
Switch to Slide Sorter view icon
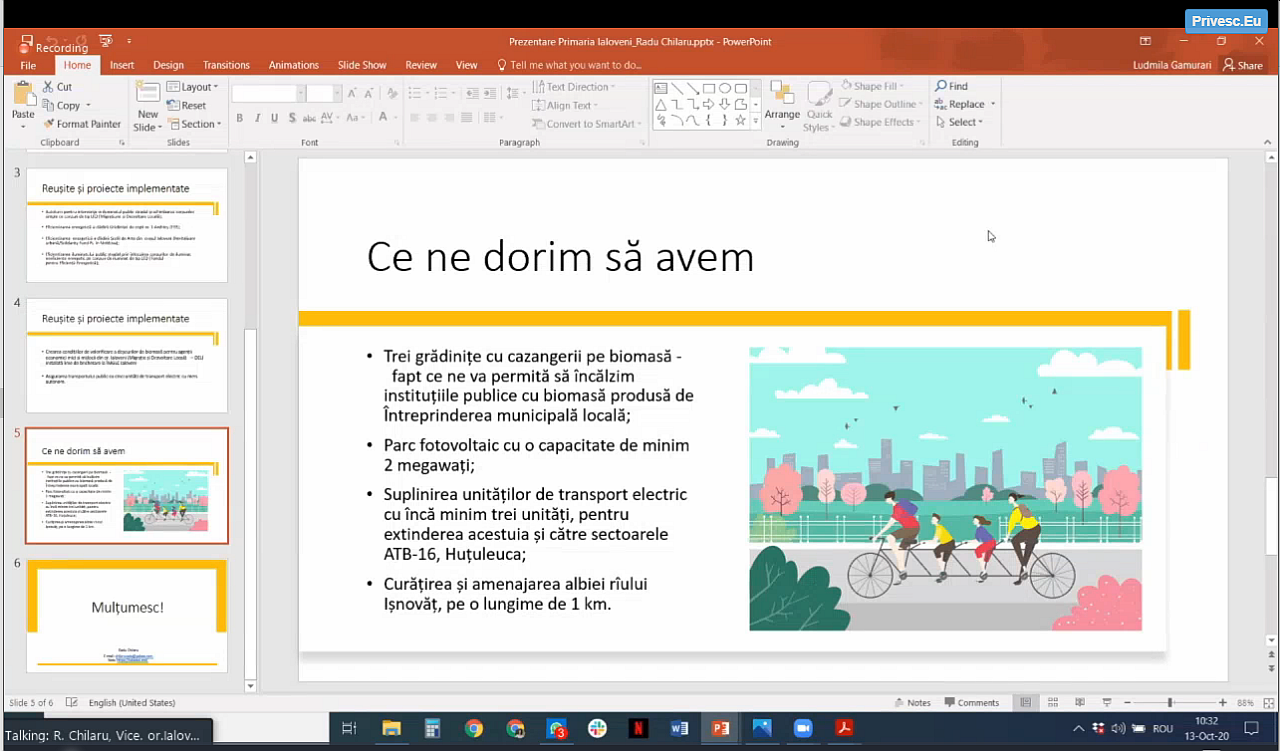coord(1052,703)
